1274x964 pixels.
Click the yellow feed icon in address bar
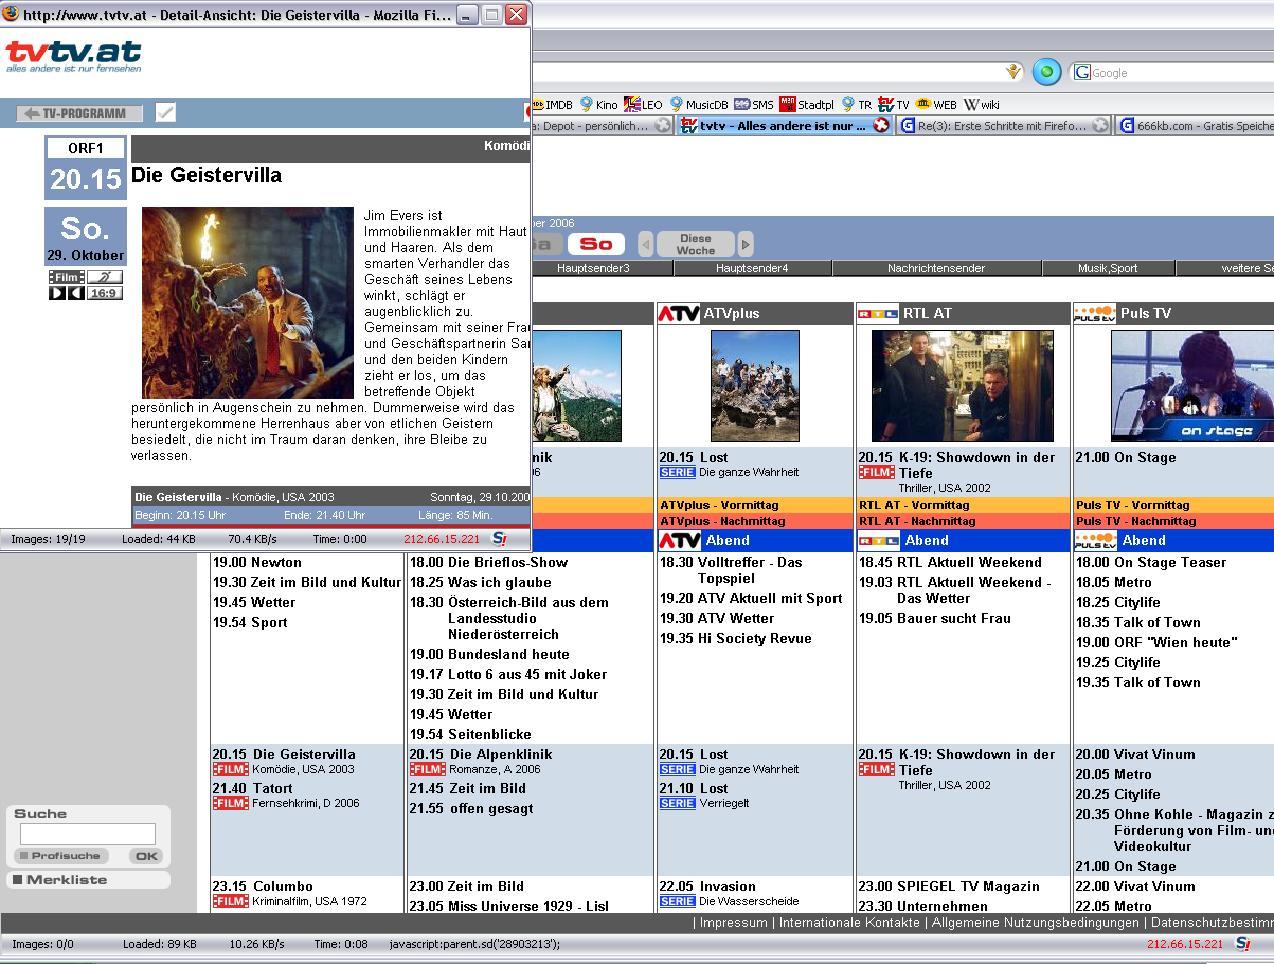(1013, 72)
